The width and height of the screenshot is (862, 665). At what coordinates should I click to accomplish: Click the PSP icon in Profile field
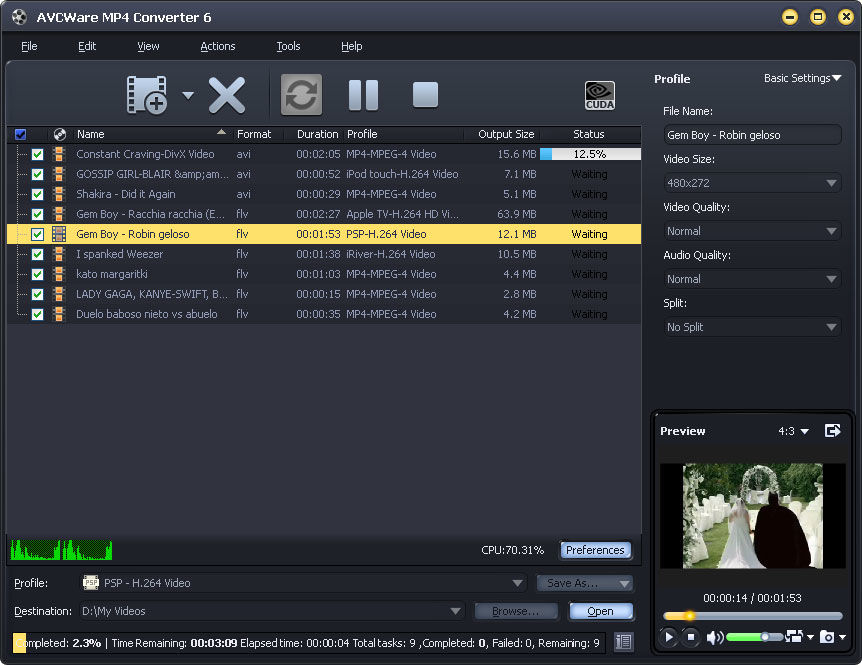[x=91, y=583]
